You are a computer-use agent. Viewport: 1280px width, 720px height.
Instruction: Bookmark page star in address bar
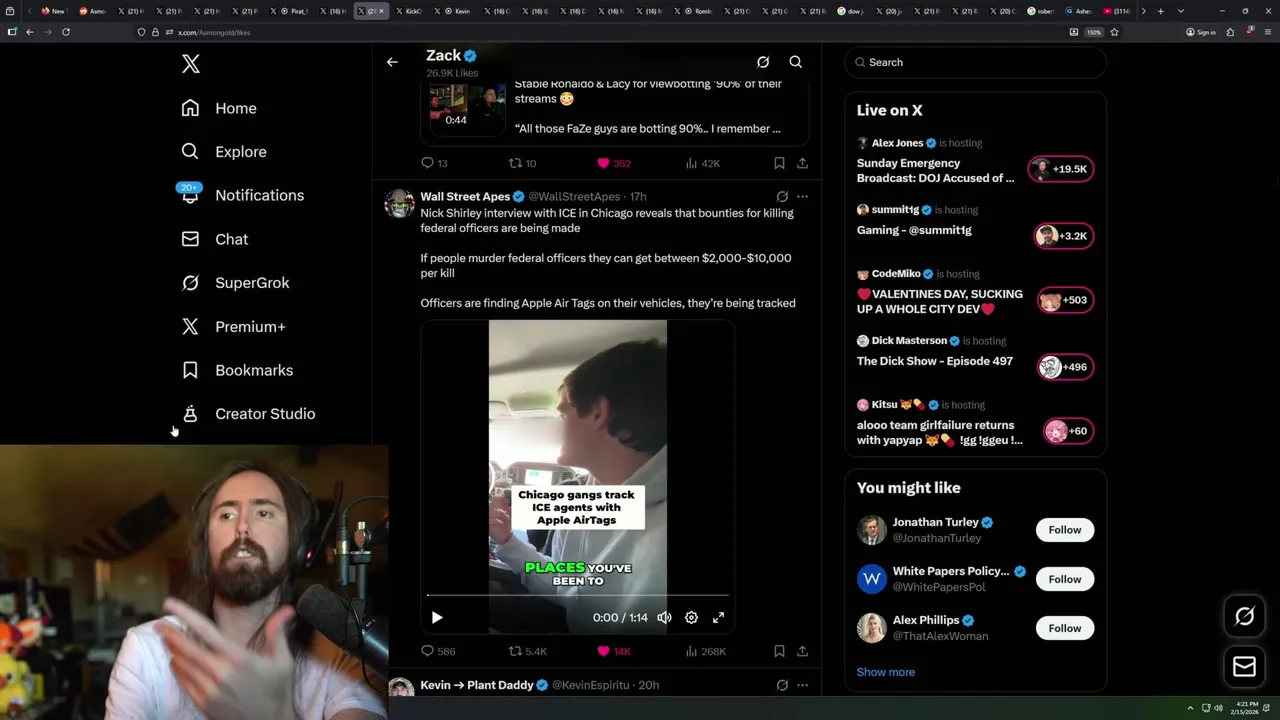click(x=1114, y=32)
